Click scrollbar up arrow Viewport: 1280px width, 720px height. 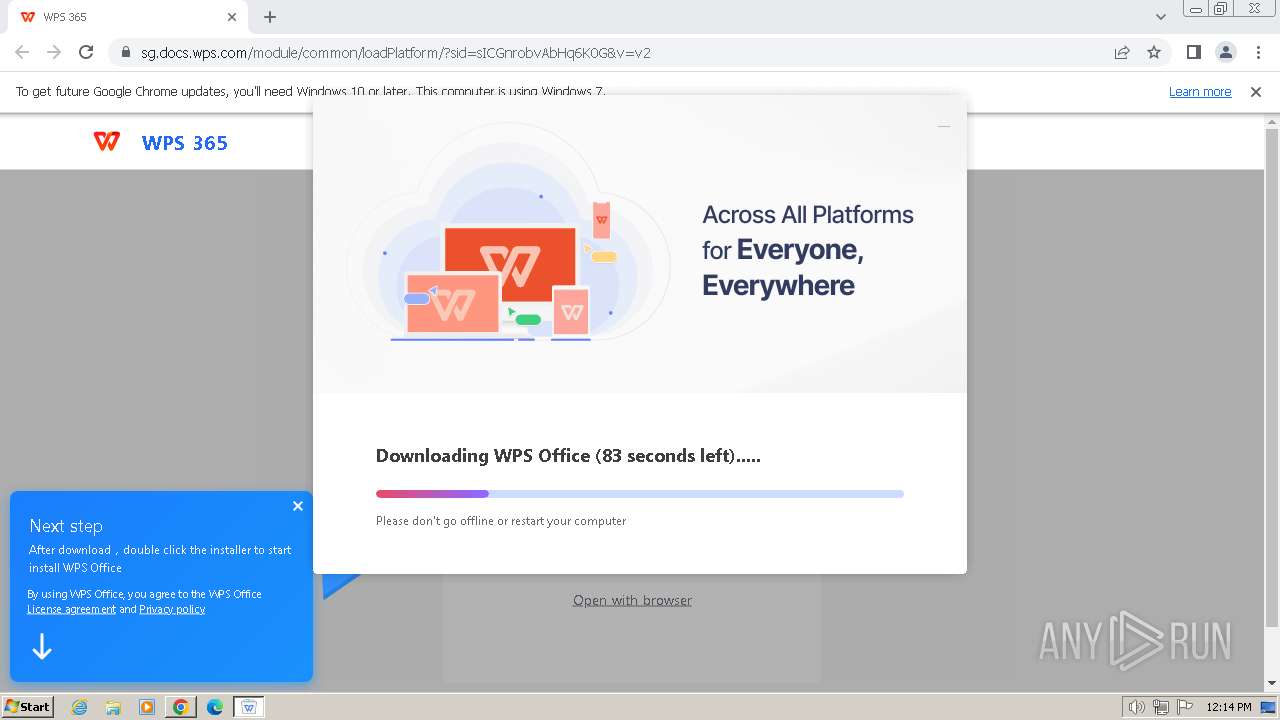click(1272, 122)
